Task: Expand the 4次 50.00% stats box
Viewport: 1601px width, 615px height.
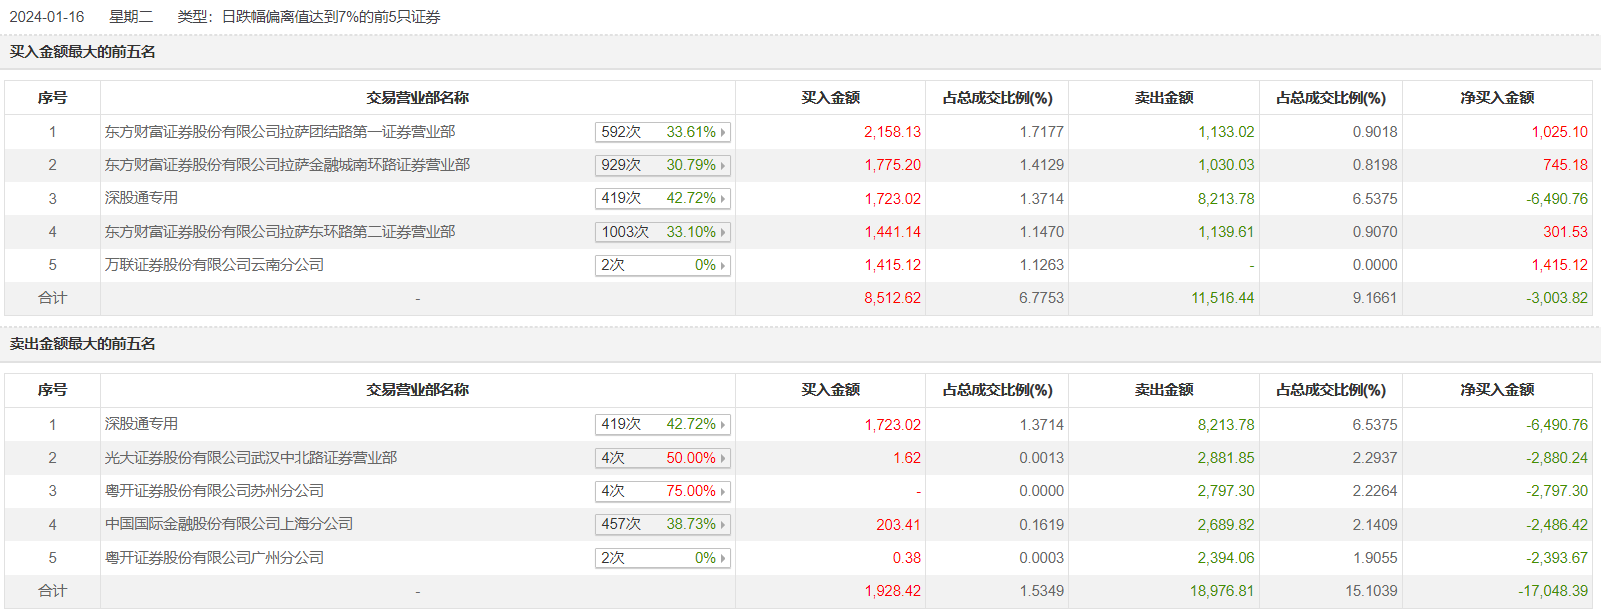Action: pyautogui.click(x=662, y=458)
